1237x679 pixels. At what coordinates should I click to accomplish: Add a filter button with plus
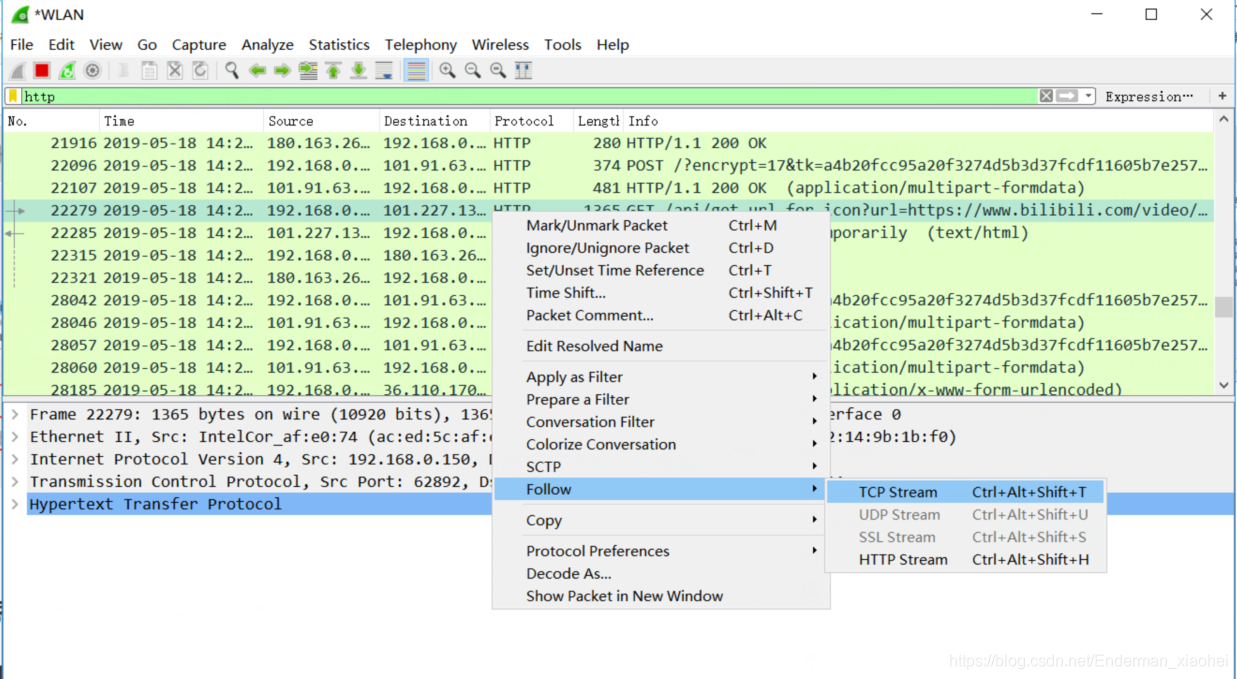point(1222,97)
